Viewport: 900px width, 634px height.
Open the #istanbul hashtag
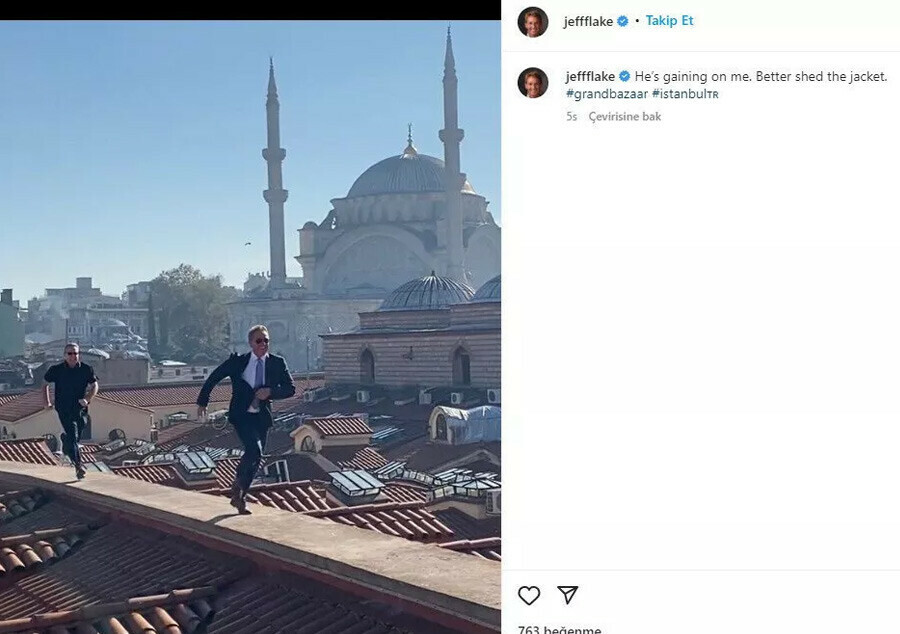pyautogui.click(x=684, y=94)
